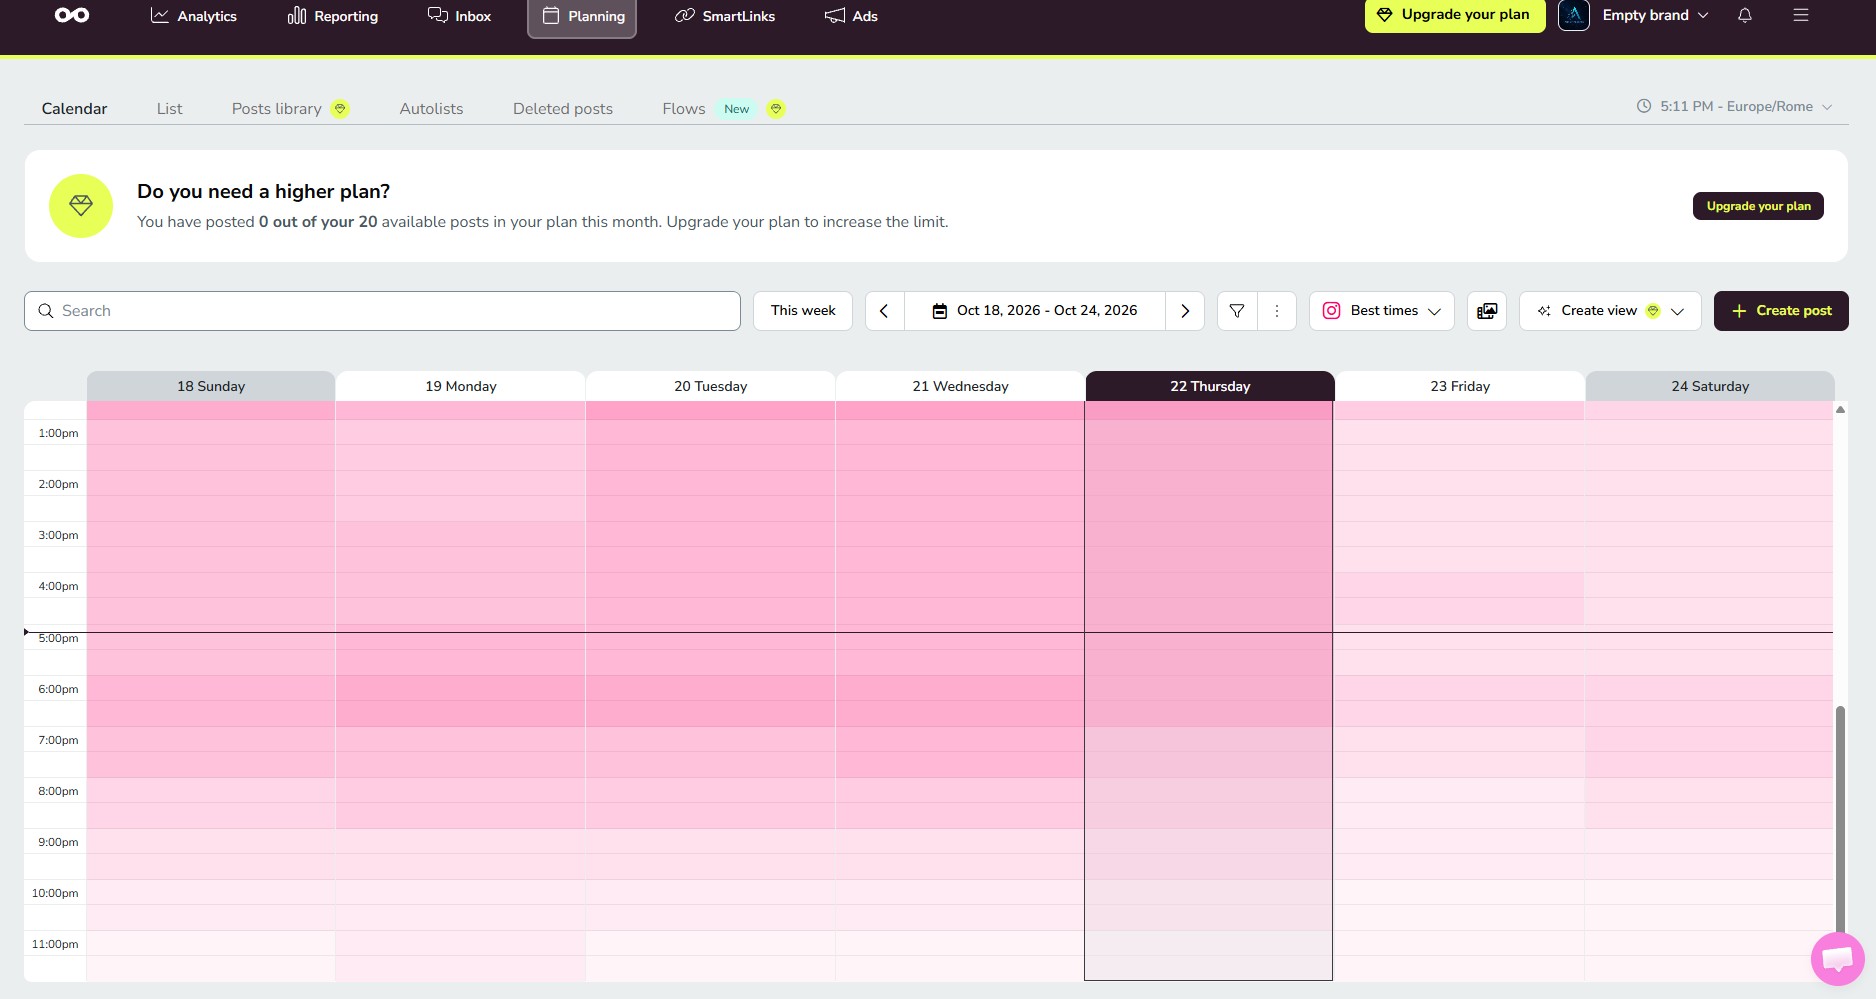Open the three-dot calendar options

pos(1277,311)
